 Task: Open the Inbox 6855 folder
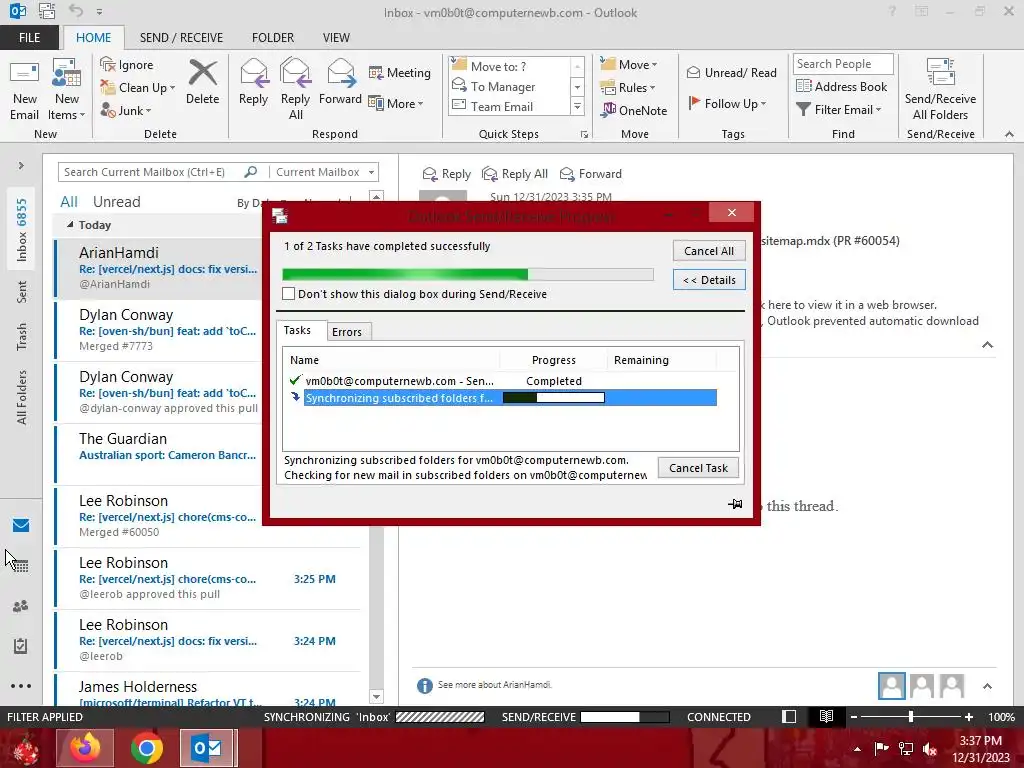click(x=22, y=231)
